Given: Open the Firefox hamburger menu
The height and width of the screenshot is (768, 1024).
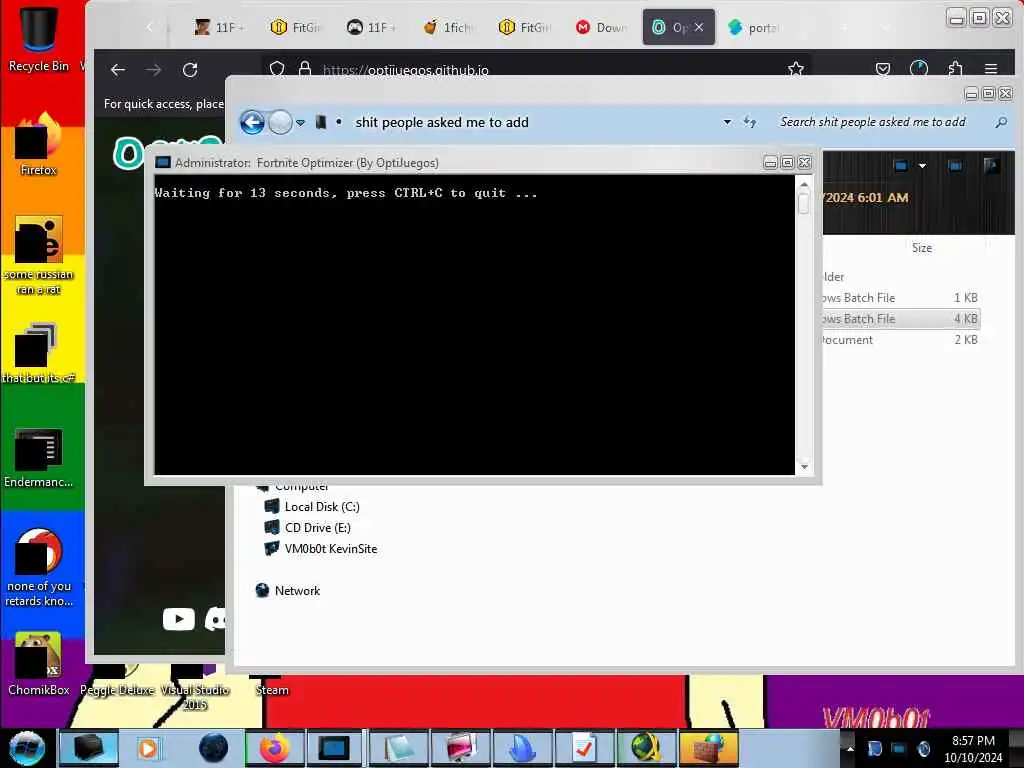Looking at the screenshot, I should (991, 69).
